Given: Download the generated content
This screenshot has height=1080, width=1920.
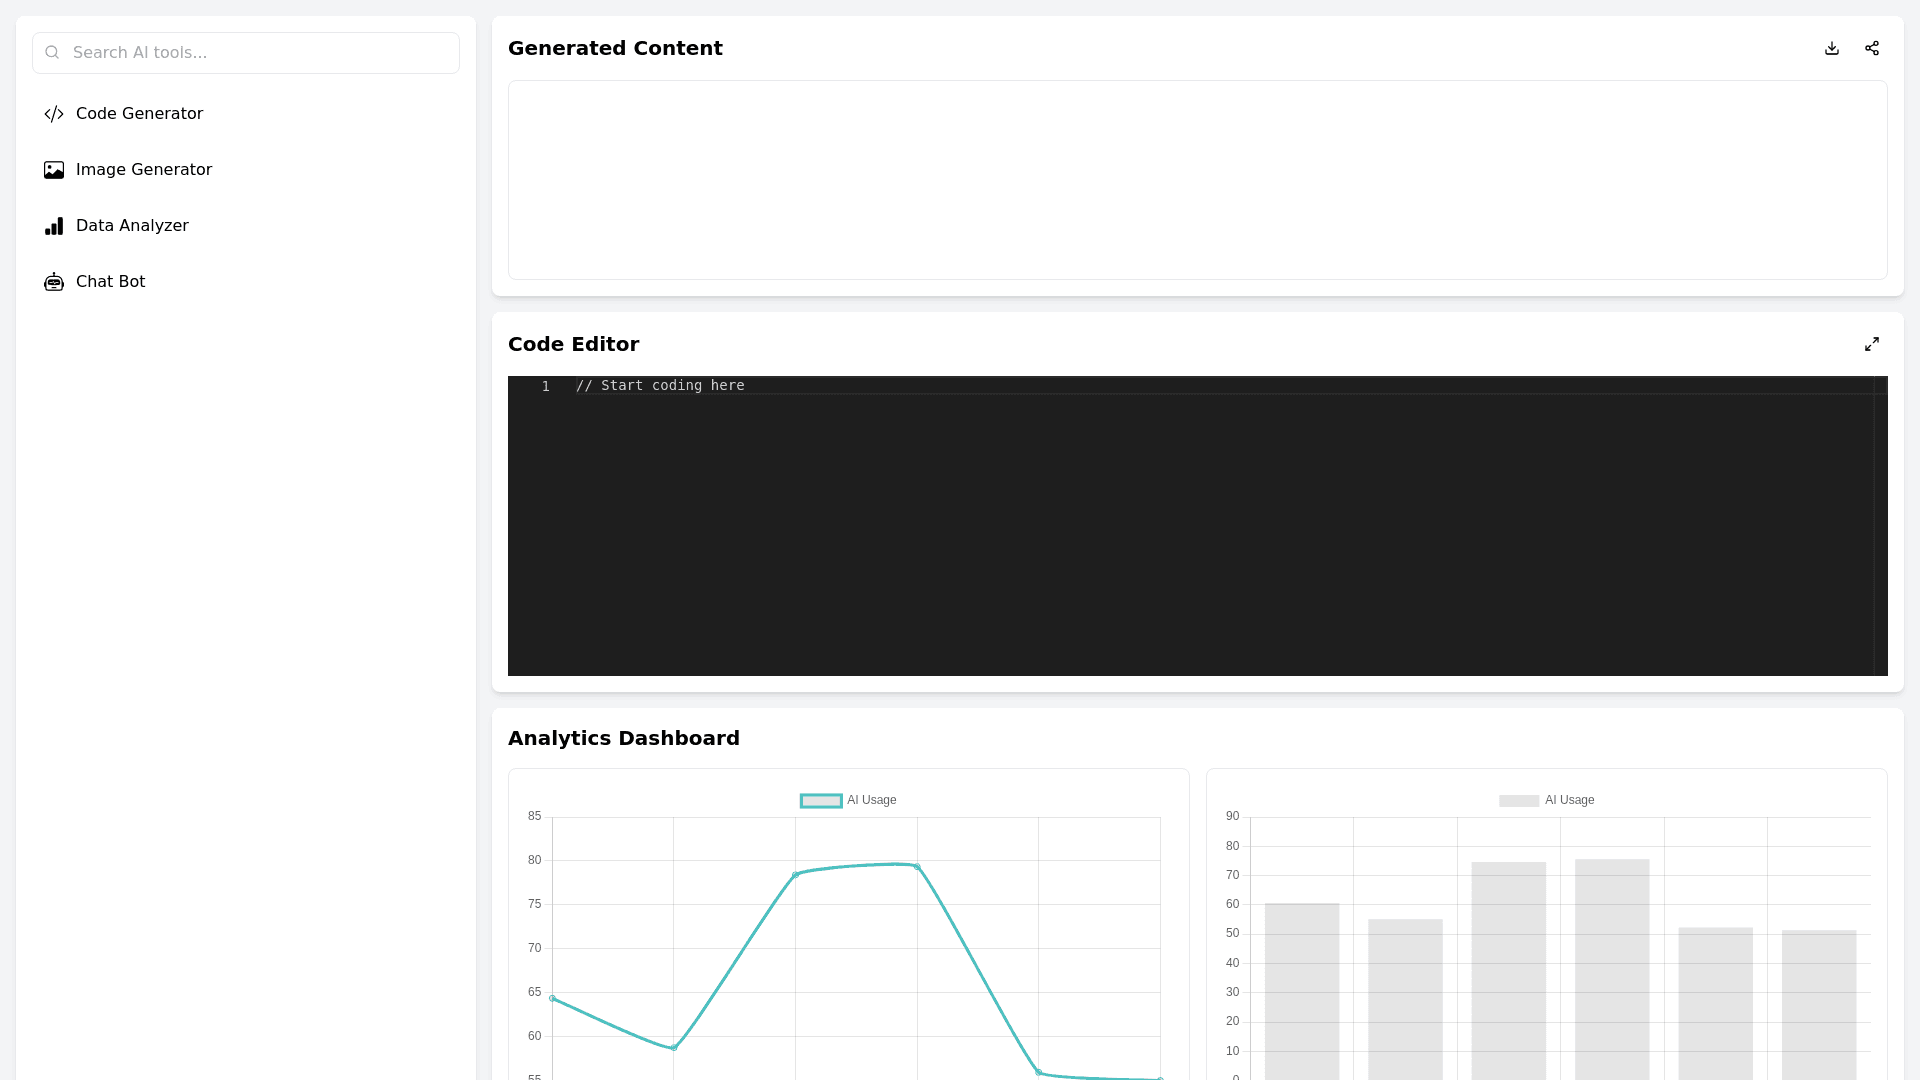Looking at the screenshot, I should (x=1832, y=48).
